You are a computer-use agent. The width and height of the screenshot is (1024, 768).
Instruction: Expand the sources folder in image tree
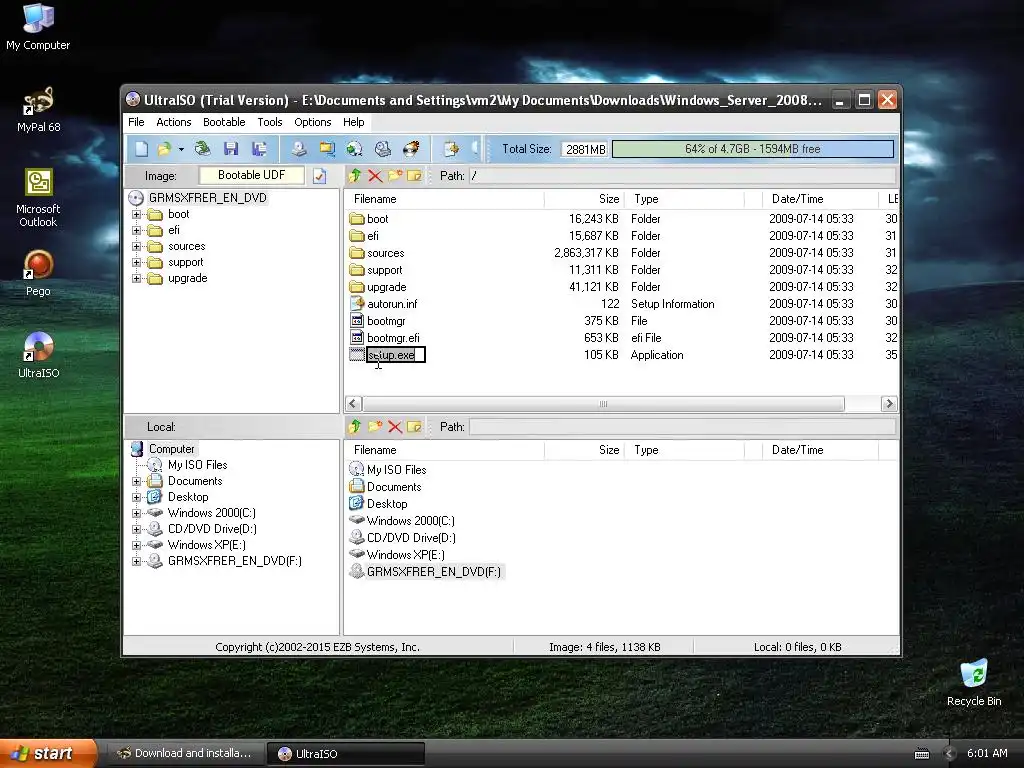(136, 246)
